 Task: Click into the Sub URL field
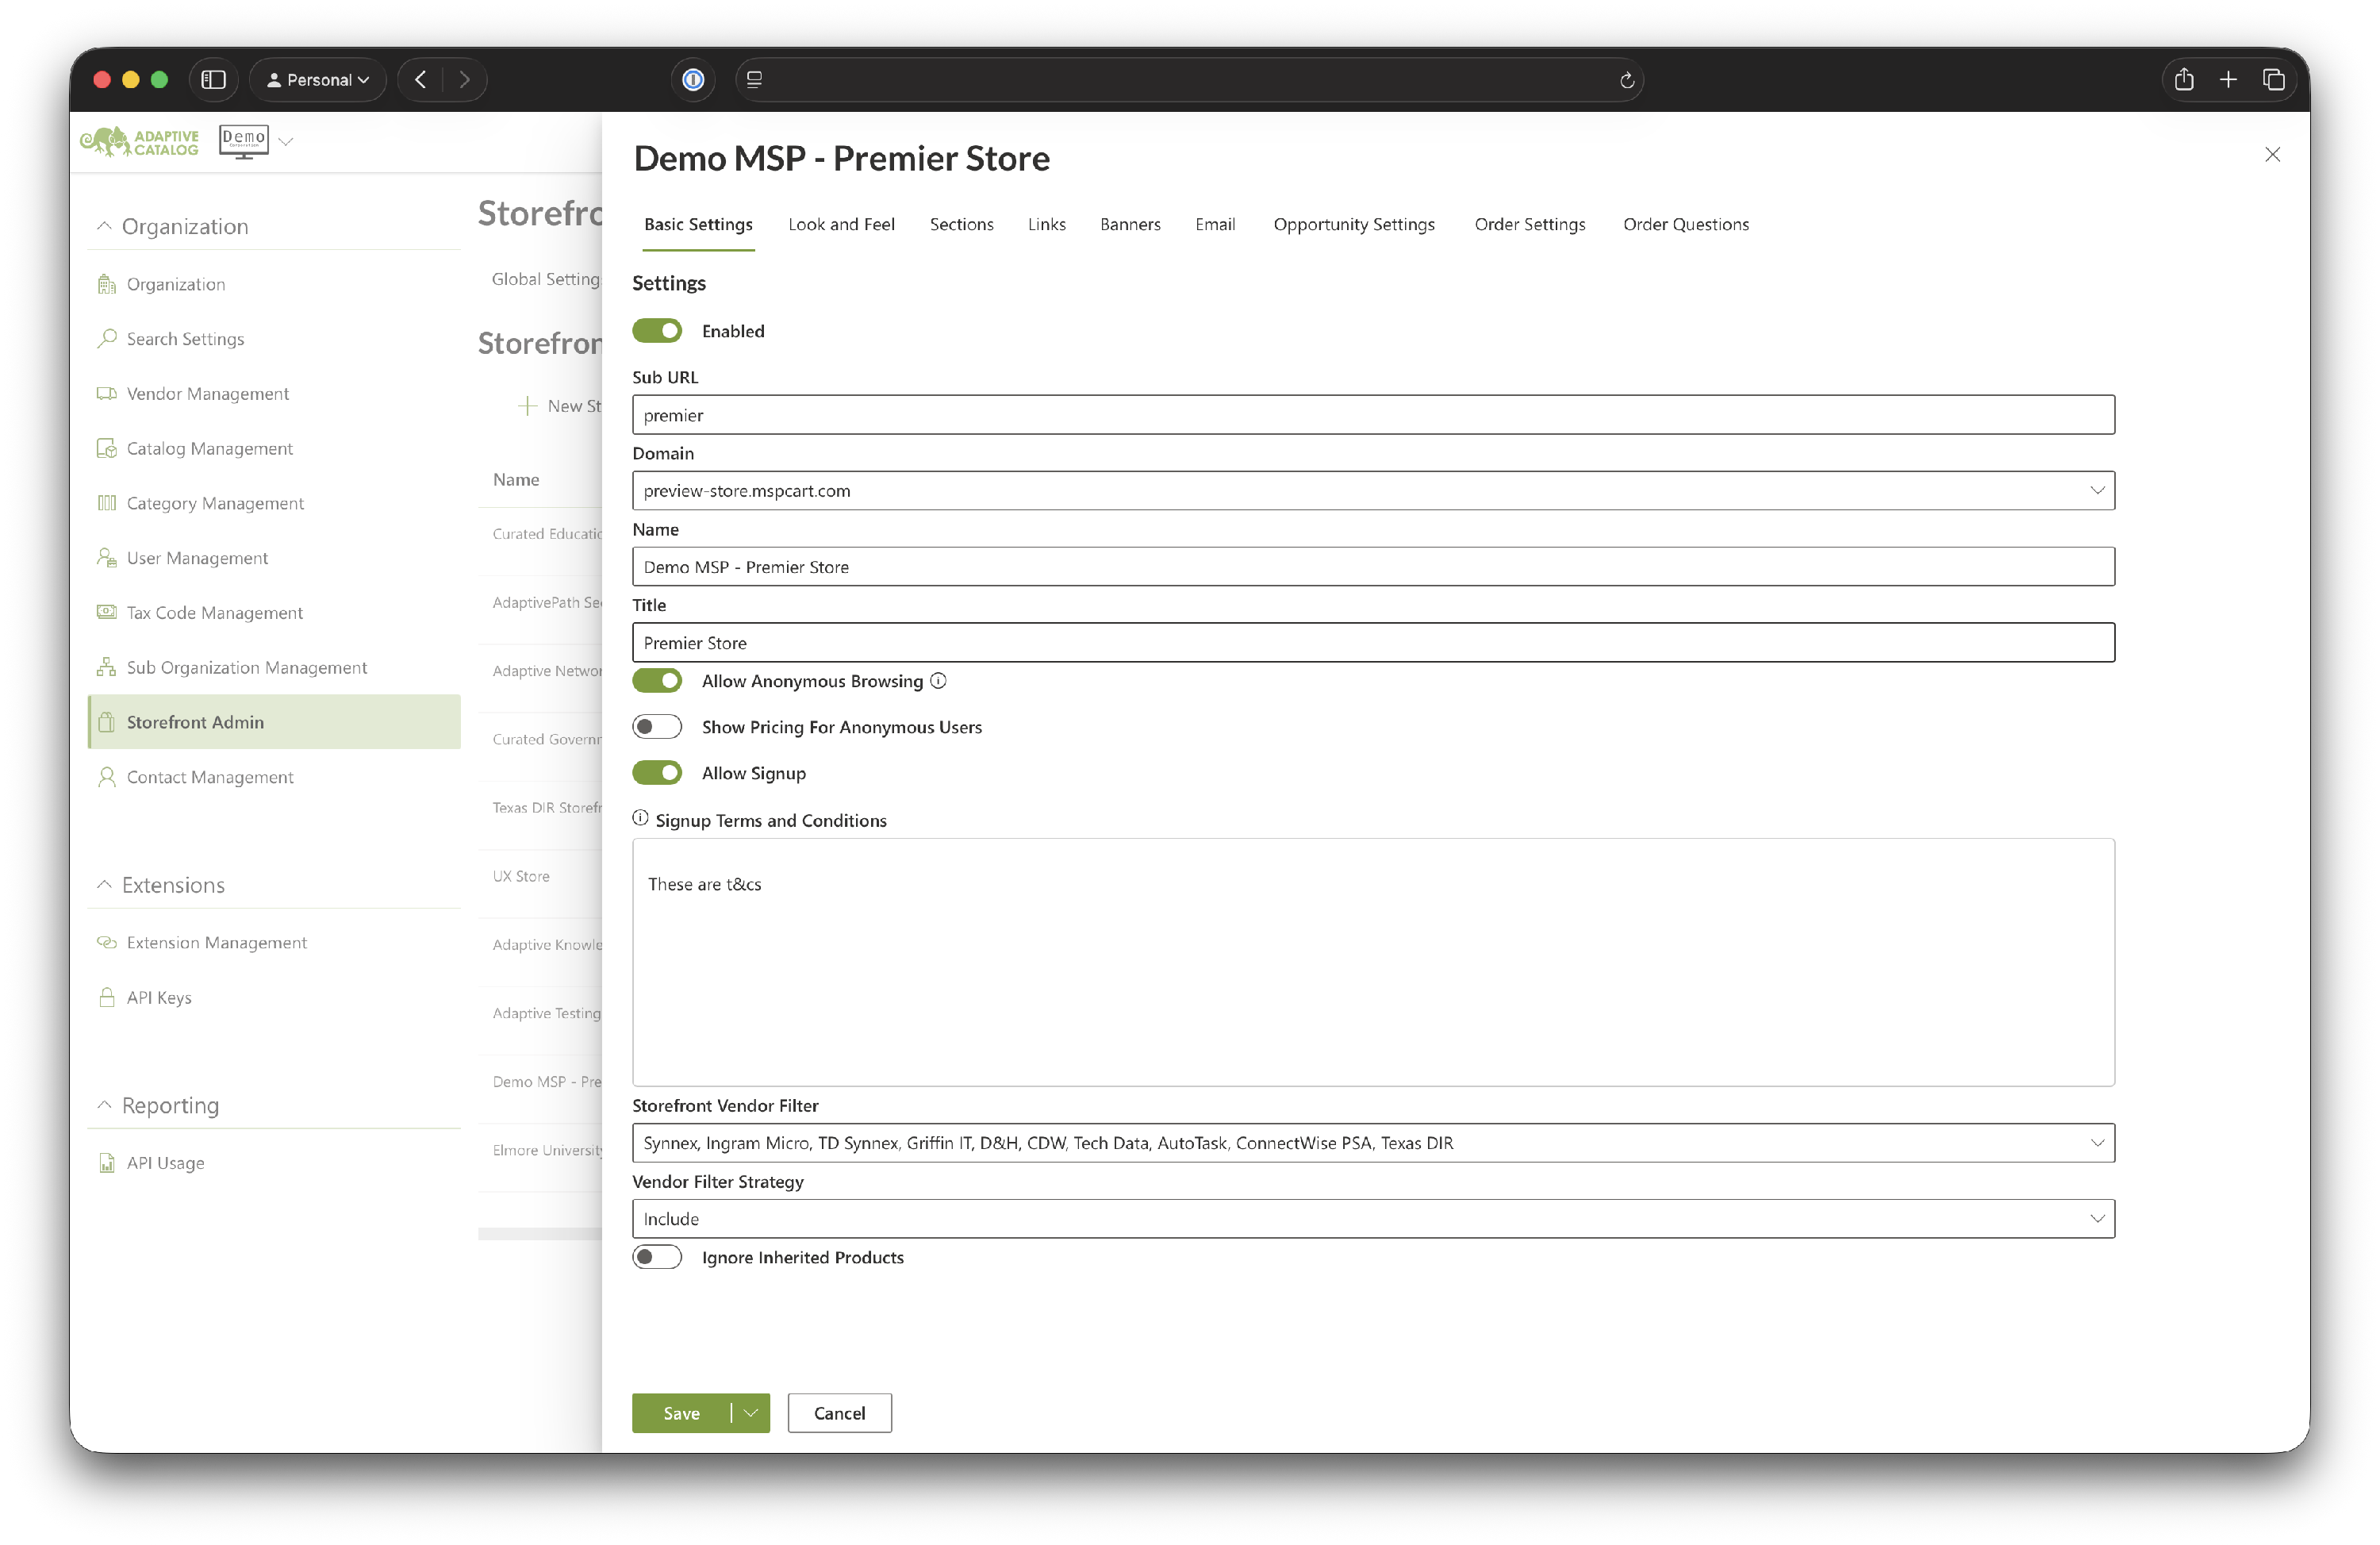pyautogui.click(x=1372, y=415)
